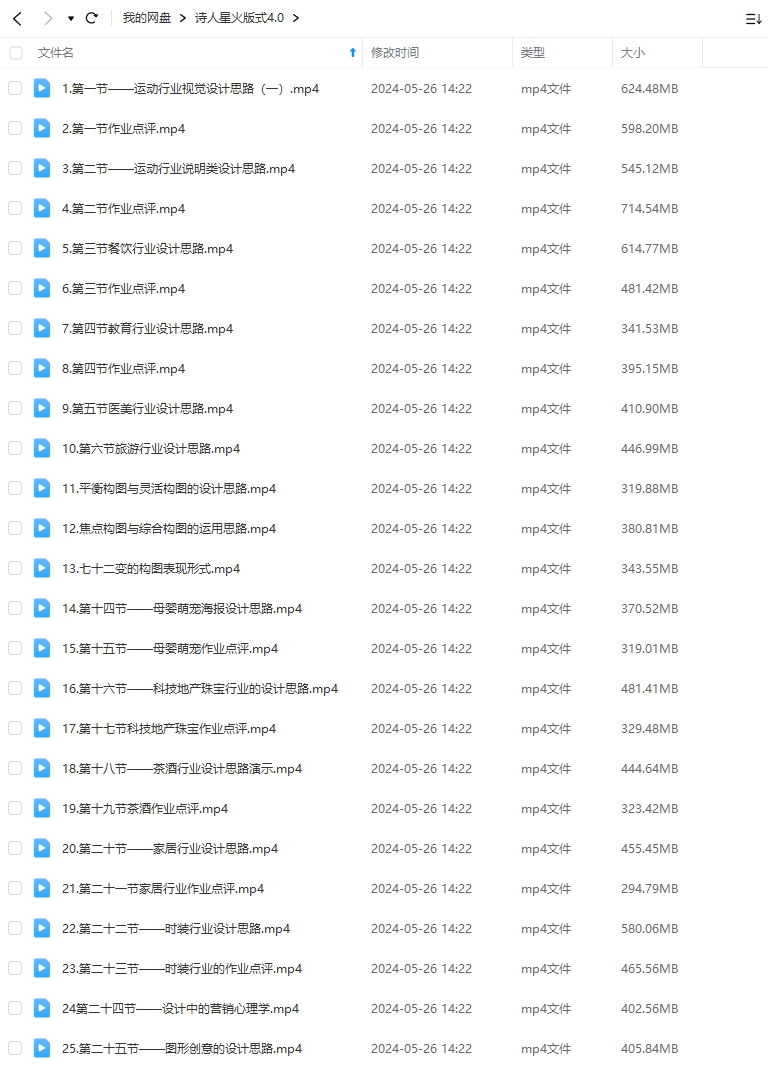Expand the navigation history dropdown triangle
Viewport: 768px width, 1071px height.
(70, 18)
